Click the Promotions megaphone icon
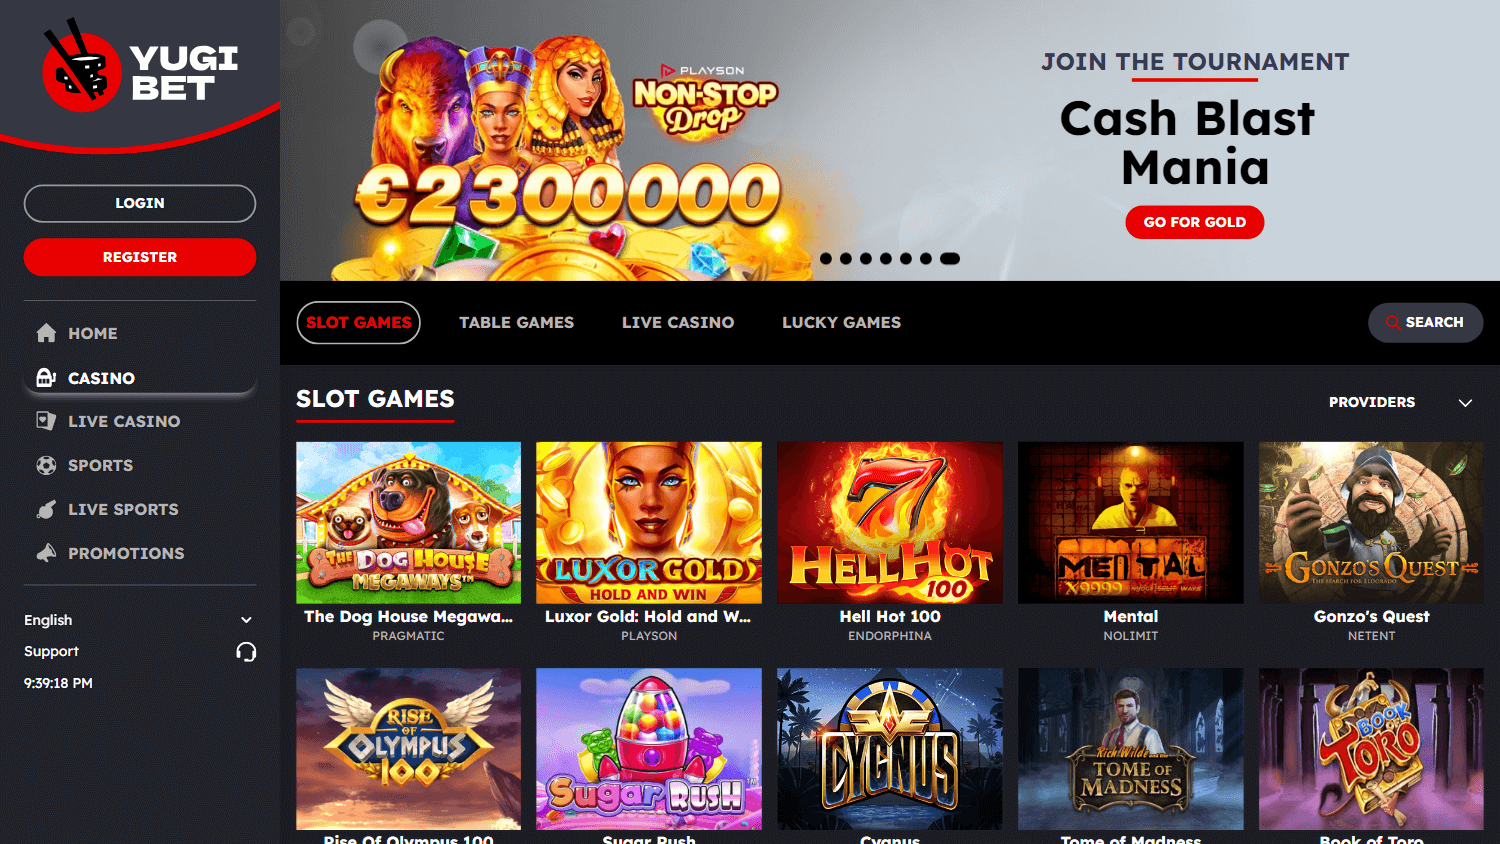The height and width of the screenshot is (844, 1500). (x=46, y=553)
